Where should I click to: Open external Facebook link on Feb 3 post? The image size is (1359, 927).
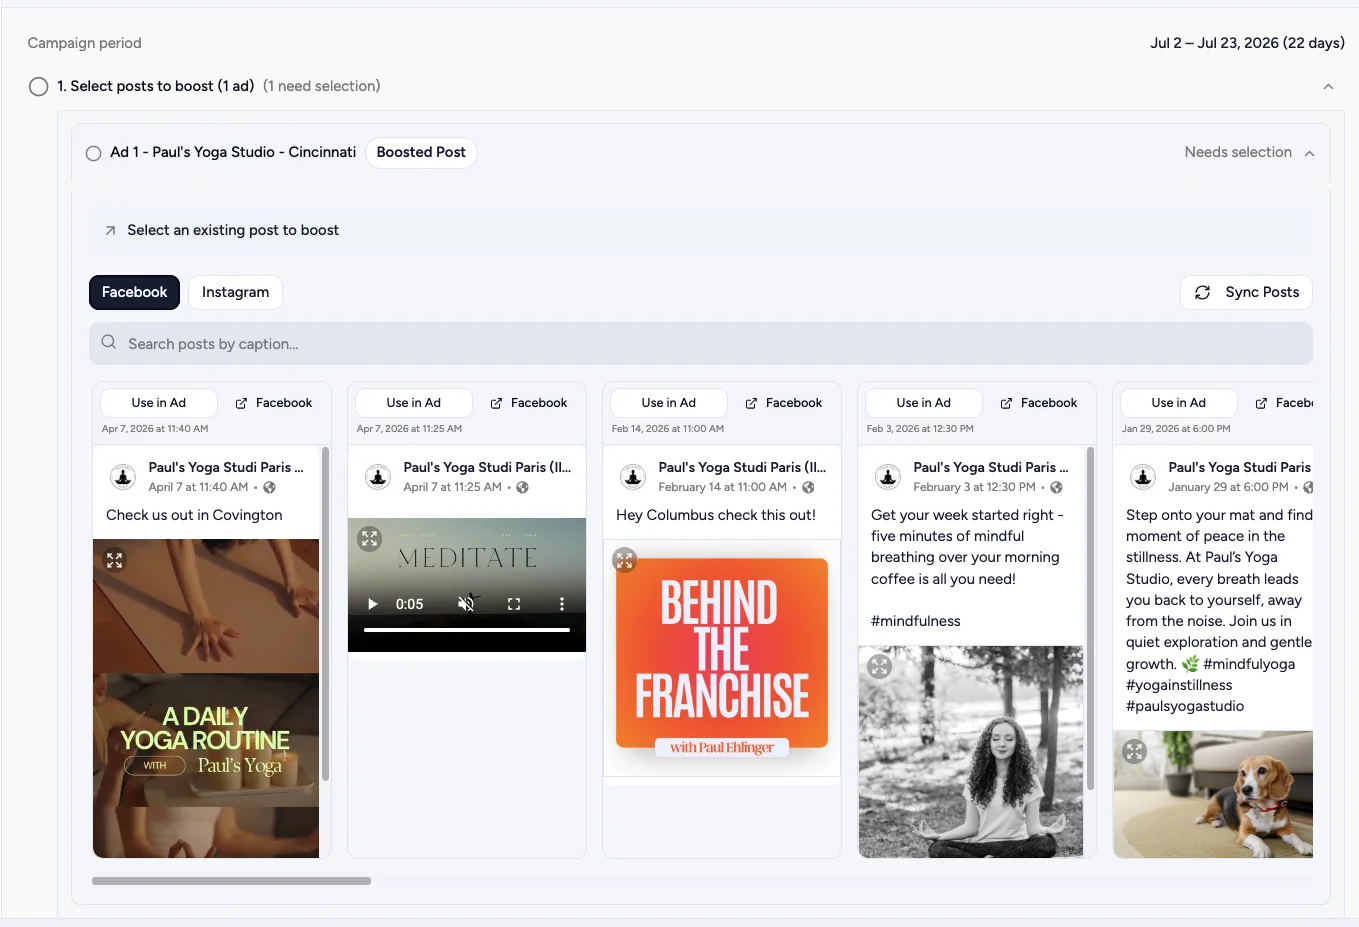1039,403
